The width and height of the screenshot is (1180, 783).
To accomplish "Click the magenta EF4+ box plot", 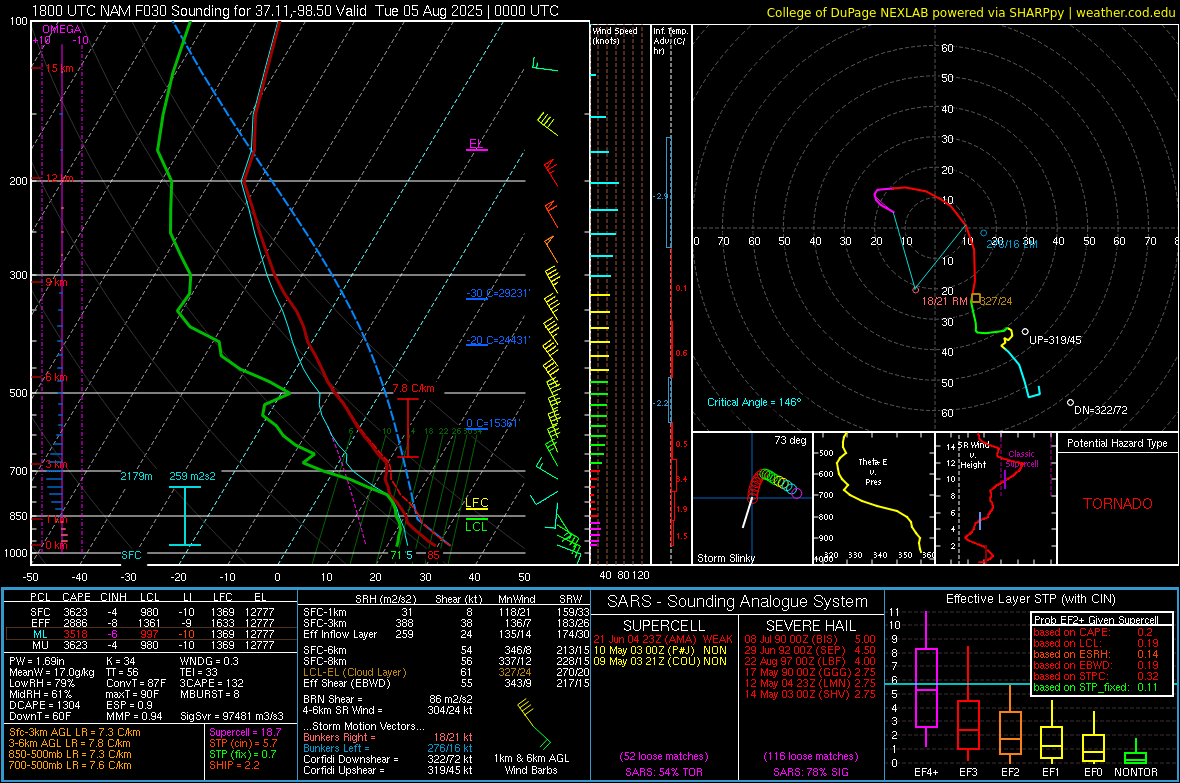I will pyautogui.click(x=926, y=681).
